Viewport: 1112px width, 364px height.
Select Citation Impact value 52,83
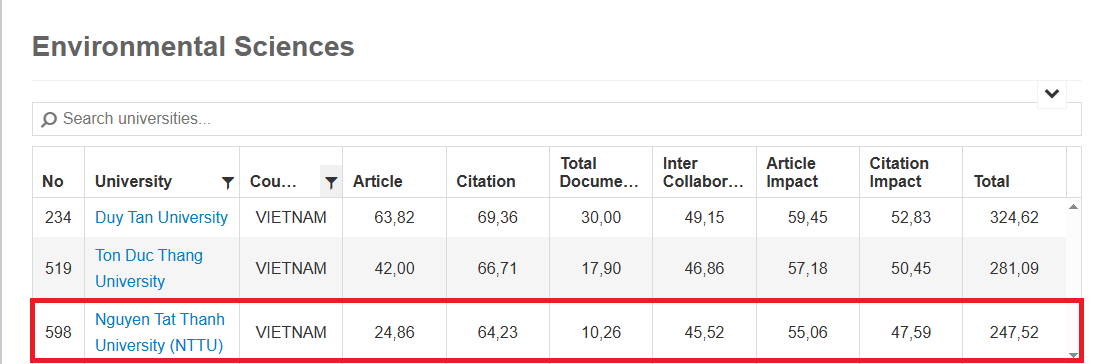[x=911, y=217]
